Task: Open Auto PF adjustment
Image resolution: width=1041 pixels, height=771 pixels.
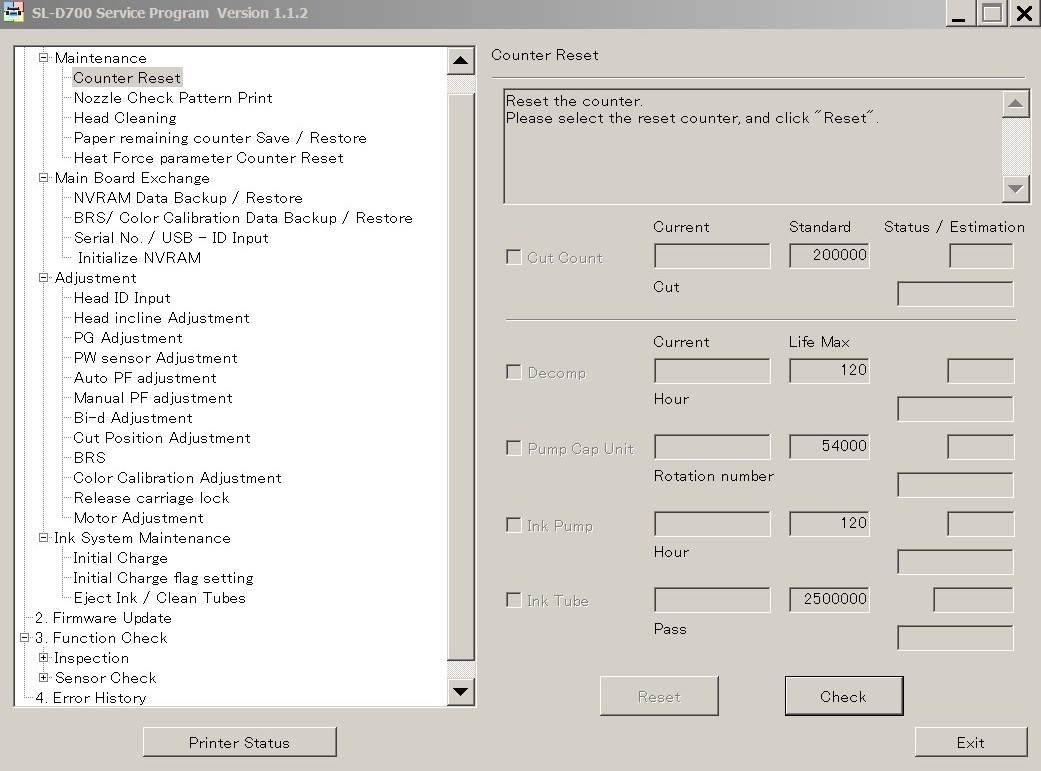Action: tap(145, 378)
